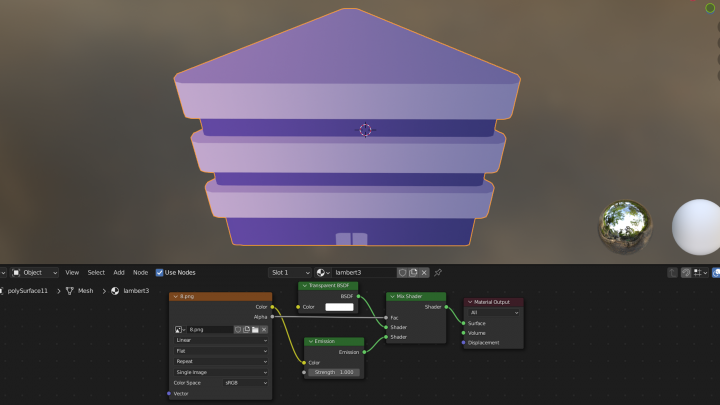The image size is (720, 405).
Task: Click the Surface input socket on Material Output
Action: pyautogui.click(x=463, y=323)
